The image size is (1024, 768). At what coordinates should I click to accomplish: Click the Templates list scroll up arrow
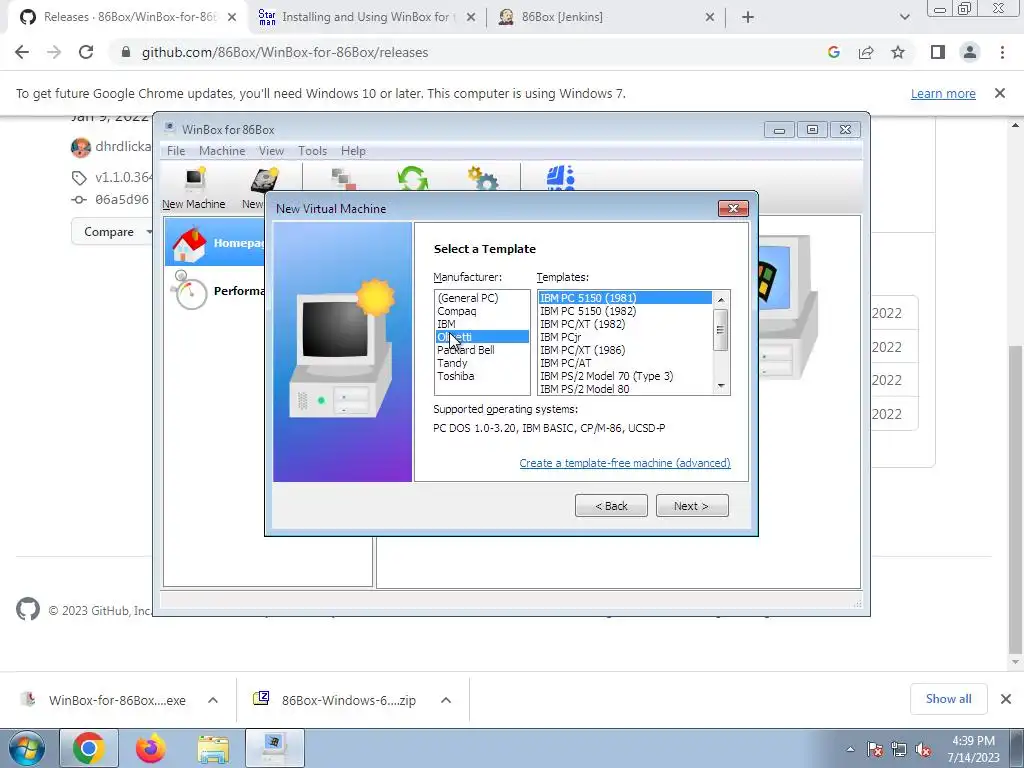721,299
